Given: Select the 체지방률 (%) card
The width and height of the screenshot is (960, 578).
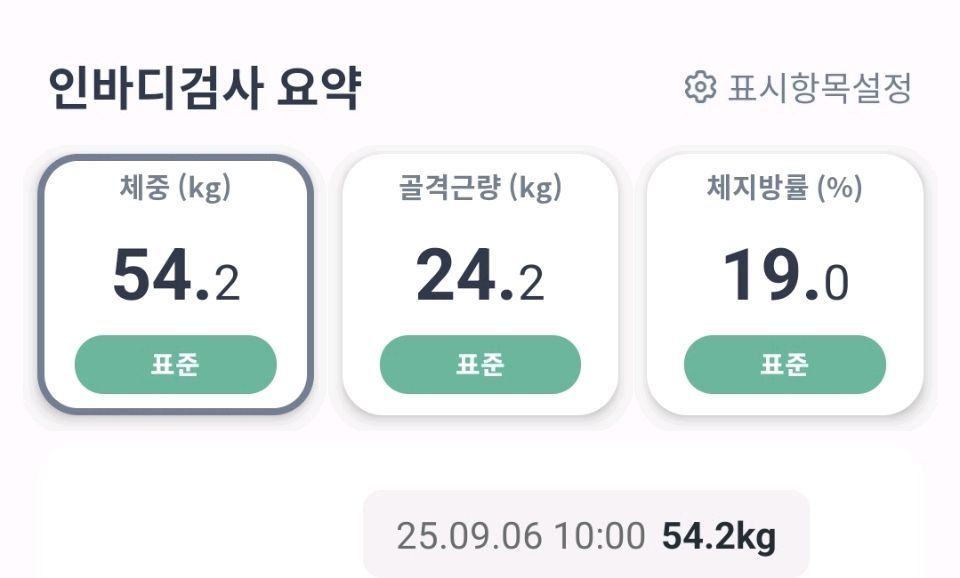Looking at the screenshot, I should coord(785,285).
